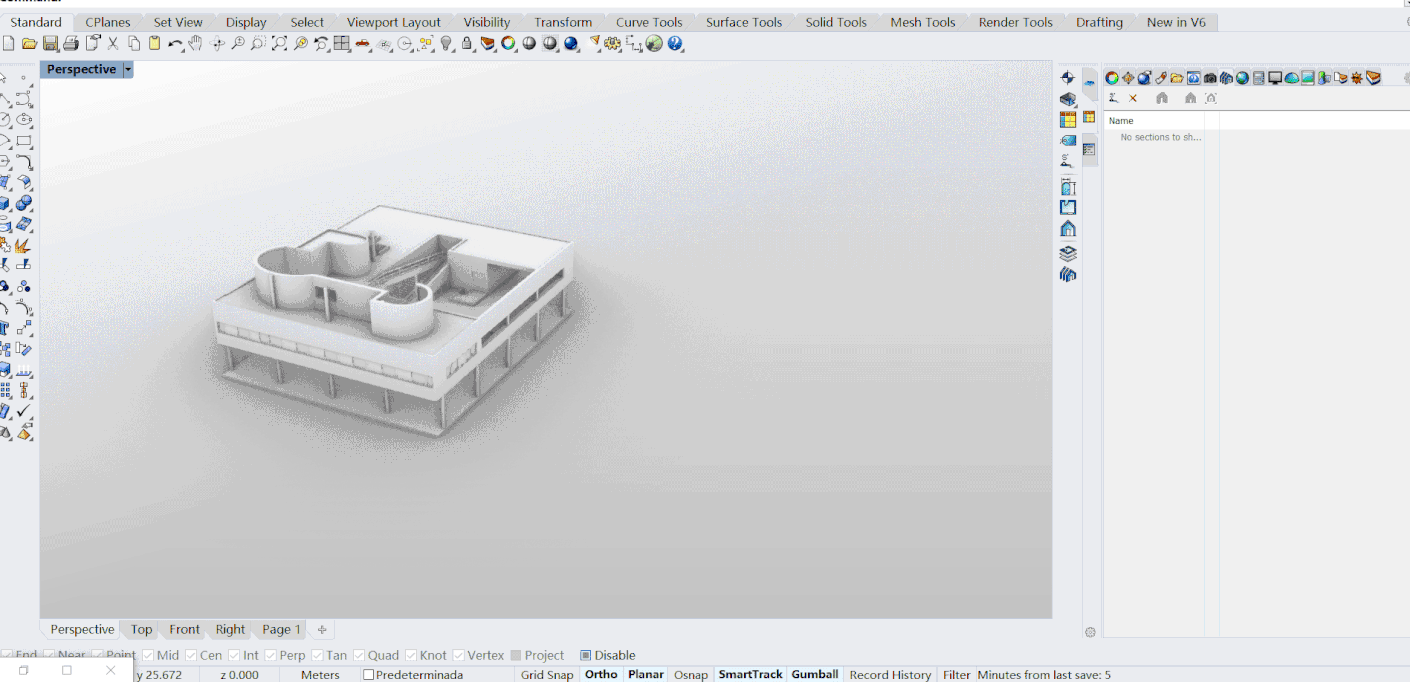Click the check mark tool in left sidebar
1410x682 pixels.
(23, 412)
